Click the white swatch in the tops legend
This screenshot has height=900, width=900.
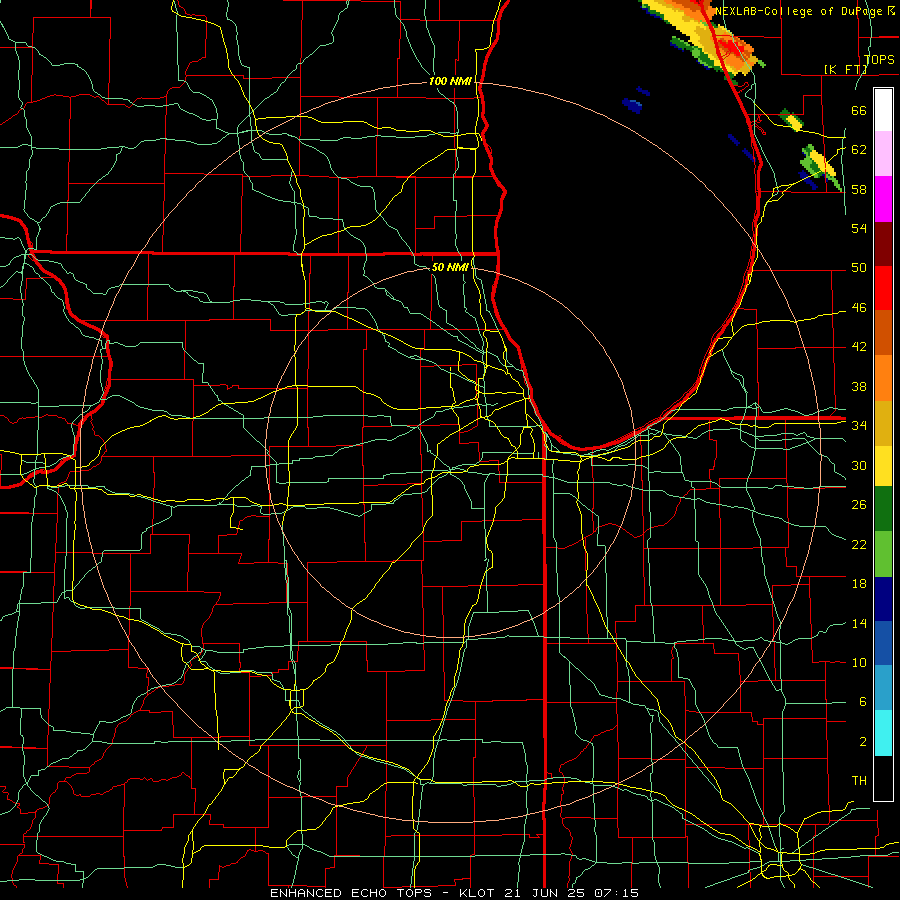[x=883, y=110]
